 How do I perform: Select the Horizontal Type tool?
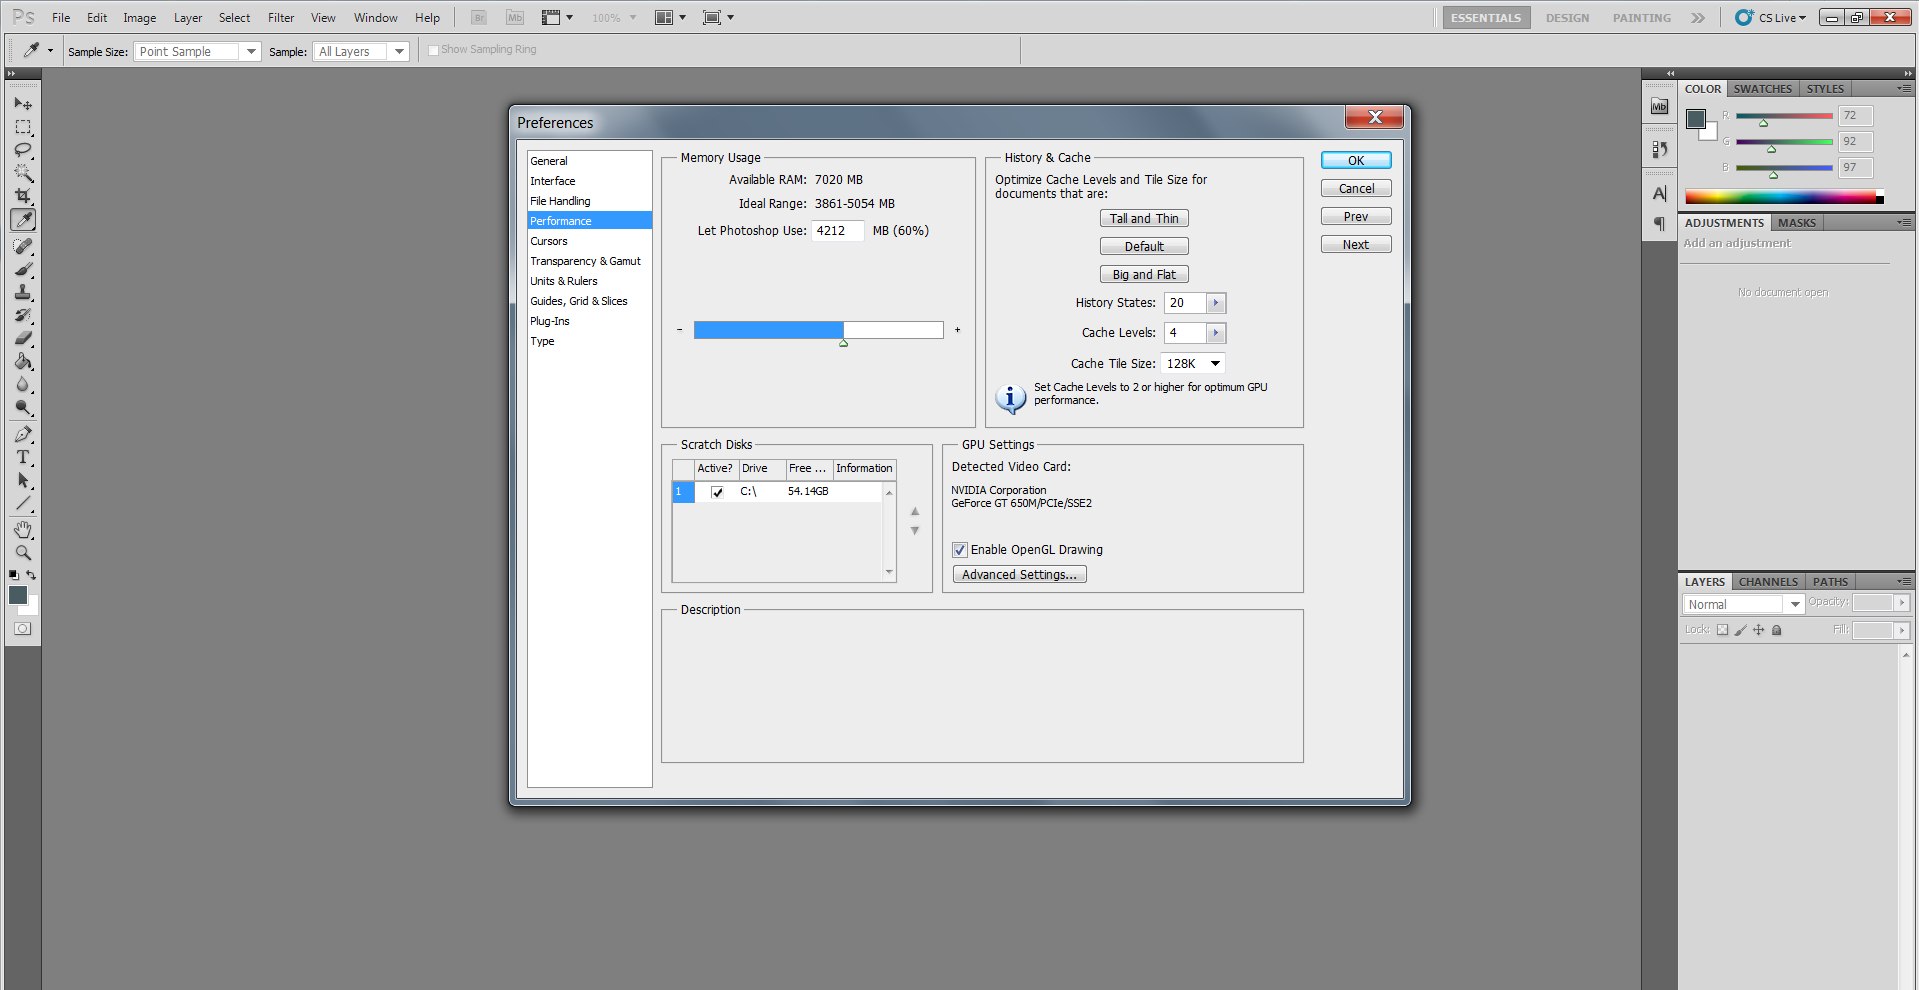[23, 457]
